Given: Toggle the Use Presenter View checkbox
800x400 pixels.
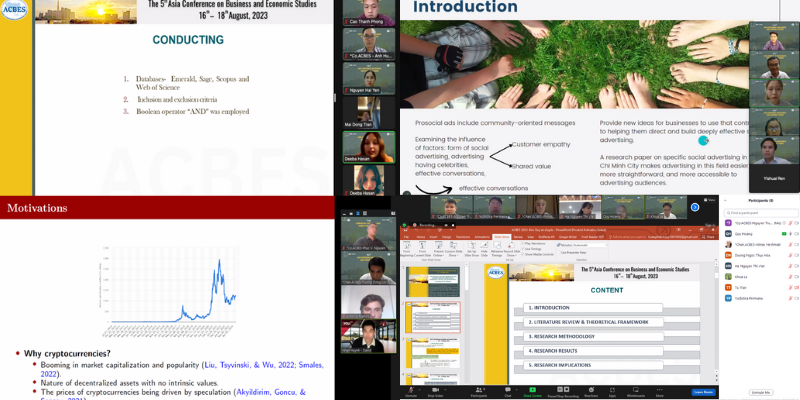Looking at the screenshot, I should coord(559,252).
